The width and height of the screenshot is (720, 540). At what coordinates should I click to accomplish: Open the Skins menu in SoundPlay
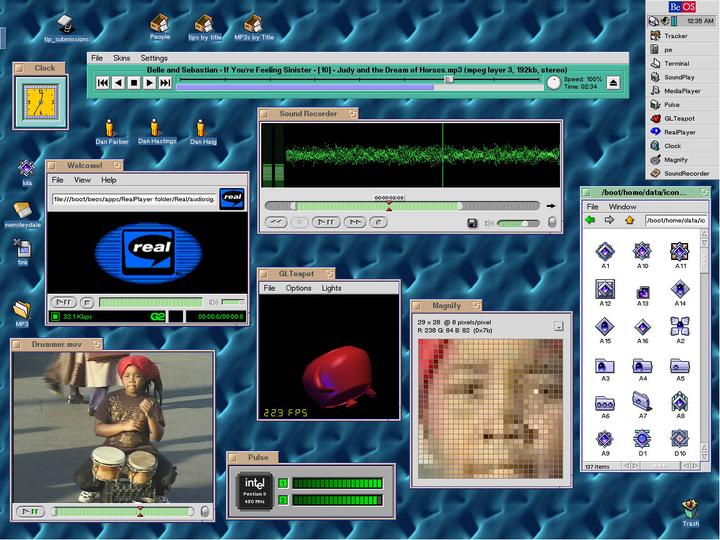tap(121, 58)
